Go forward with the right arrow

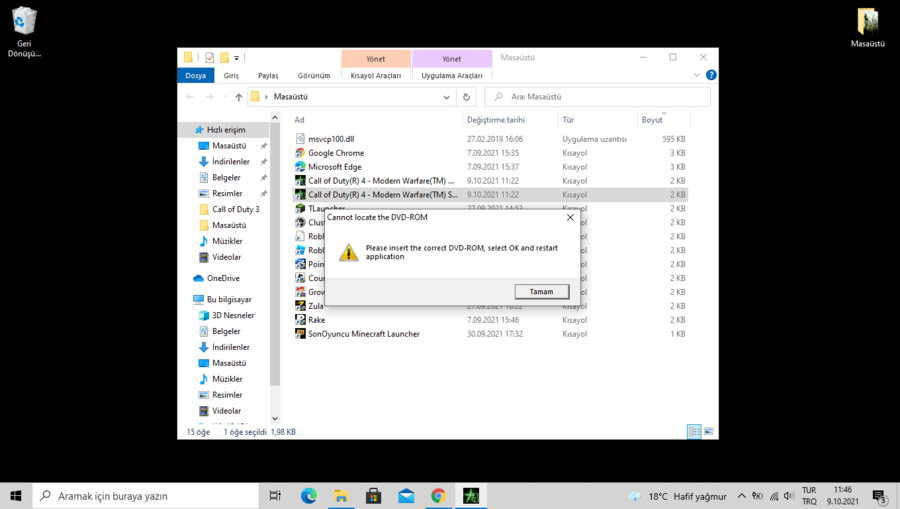tap(210, 97)
